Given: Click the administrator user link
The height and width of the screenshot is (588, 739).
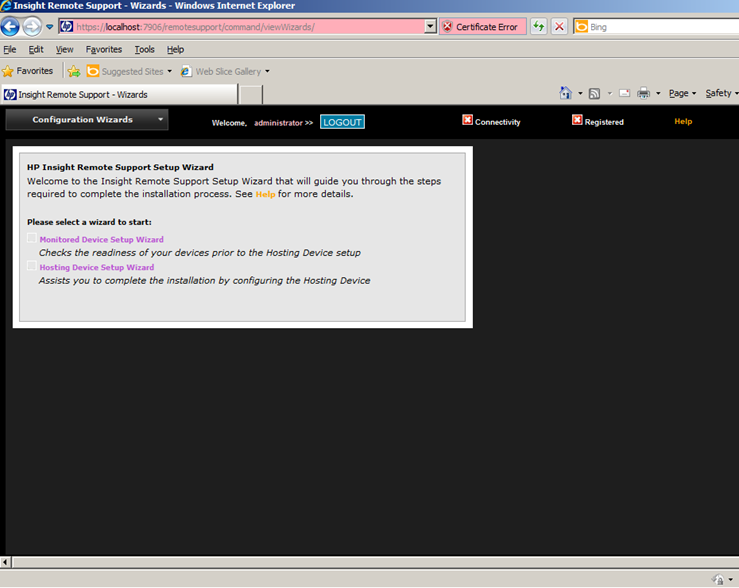Looking at the screenshot, I should tap(278, 122).
